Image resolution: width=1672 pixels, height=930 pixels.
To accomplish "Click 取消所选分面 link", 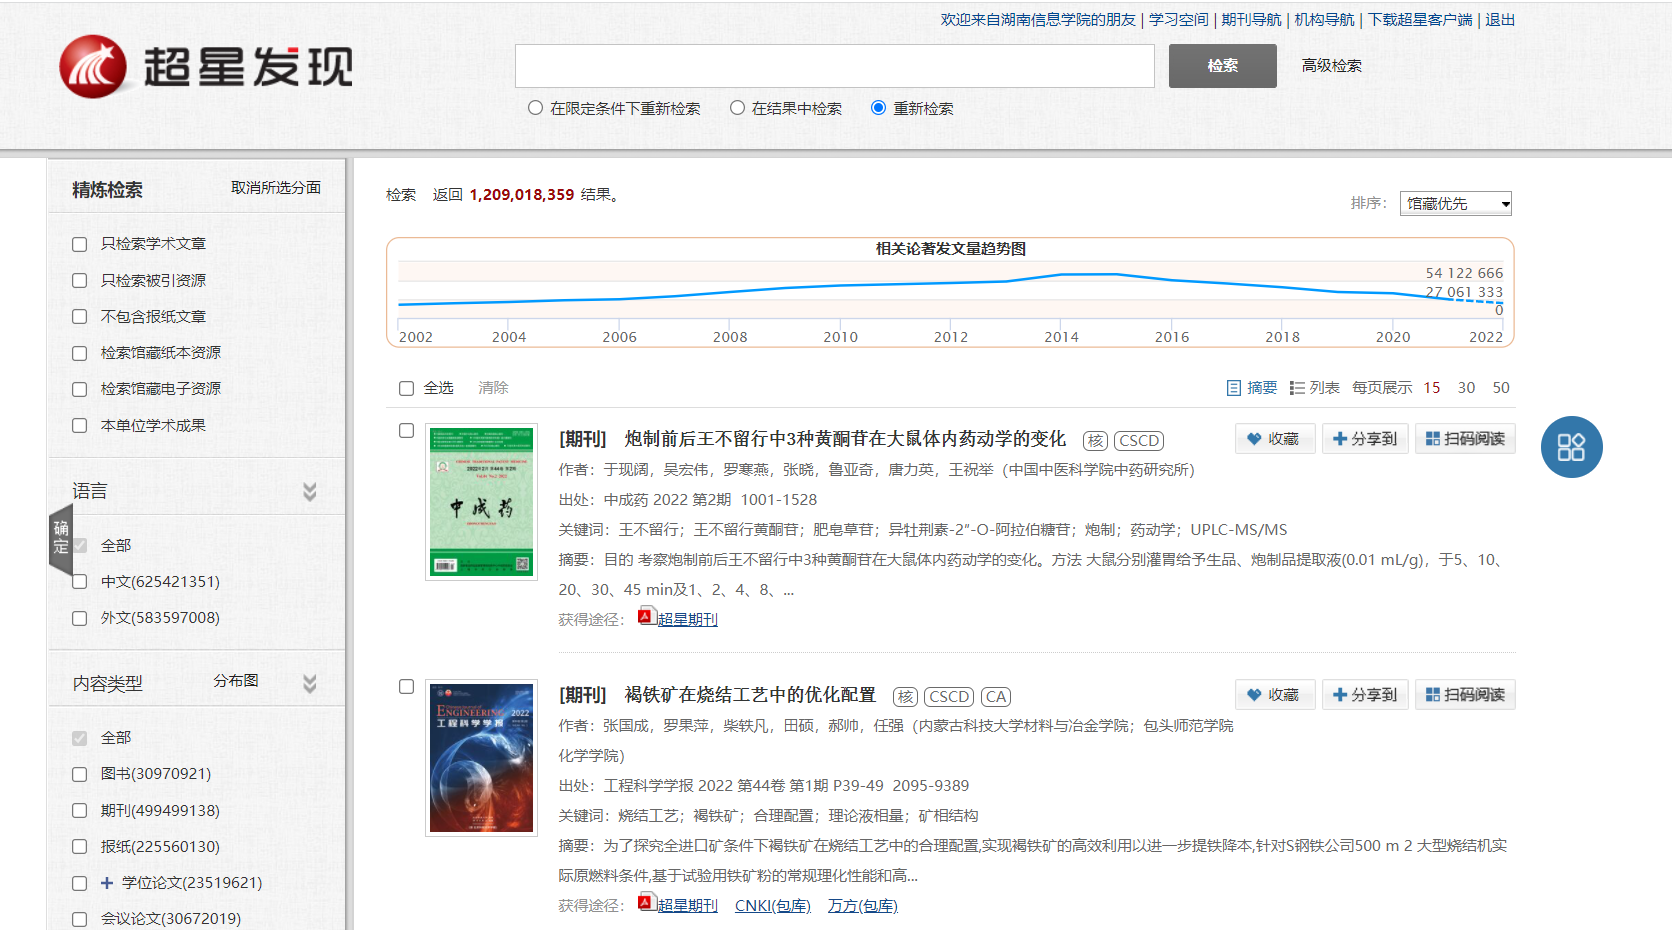I will [x=276, y=188].
